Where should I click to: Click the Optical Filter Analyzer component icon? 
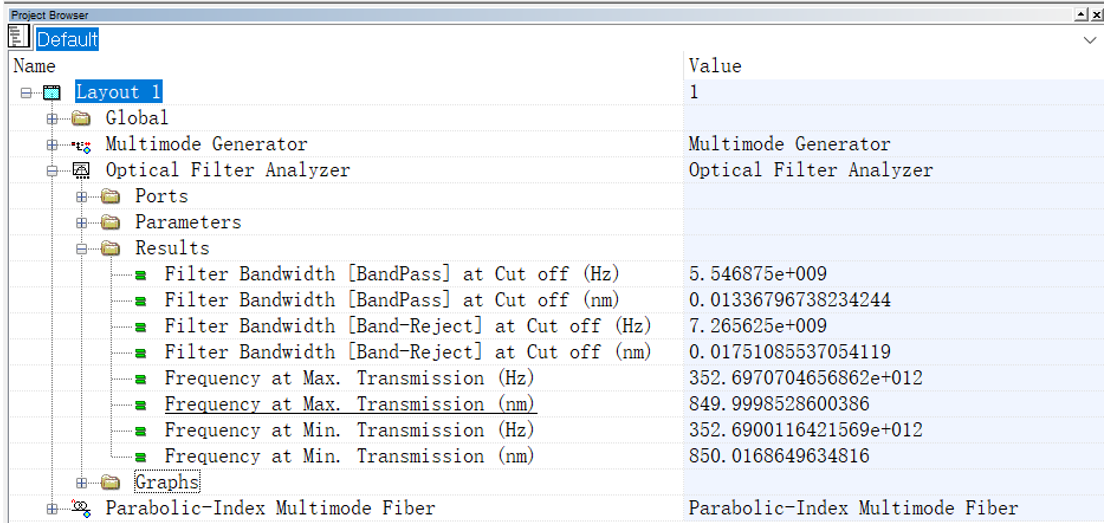tap(81, 171)
